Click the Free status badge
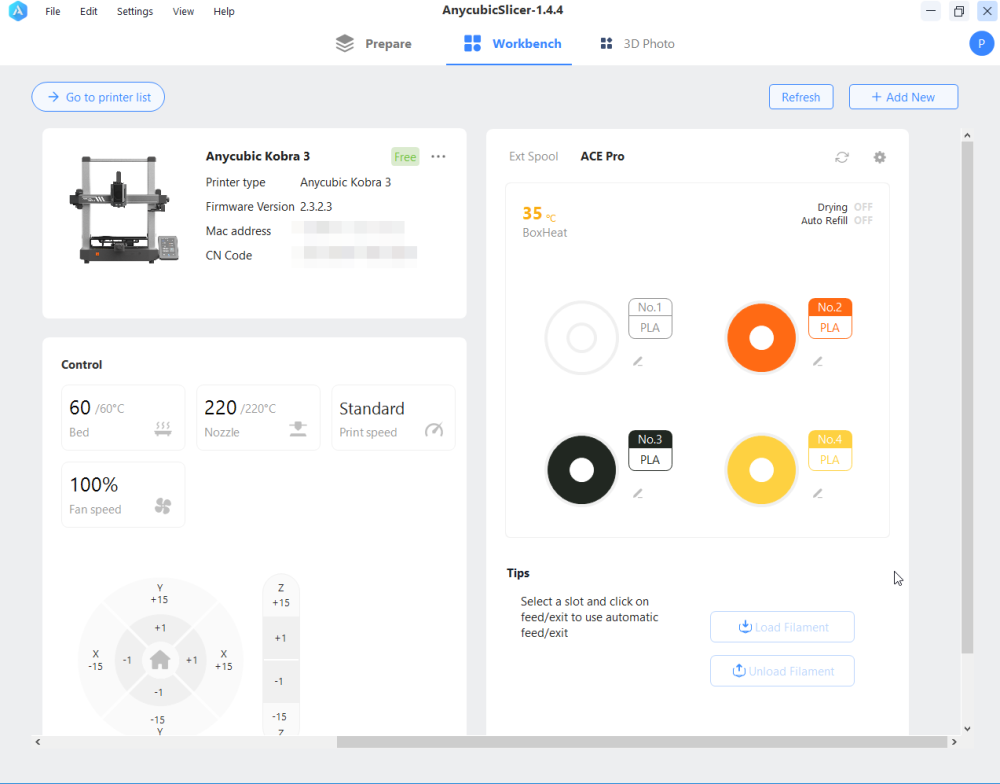Screen dimensions: 1000x784 [405, 157]
